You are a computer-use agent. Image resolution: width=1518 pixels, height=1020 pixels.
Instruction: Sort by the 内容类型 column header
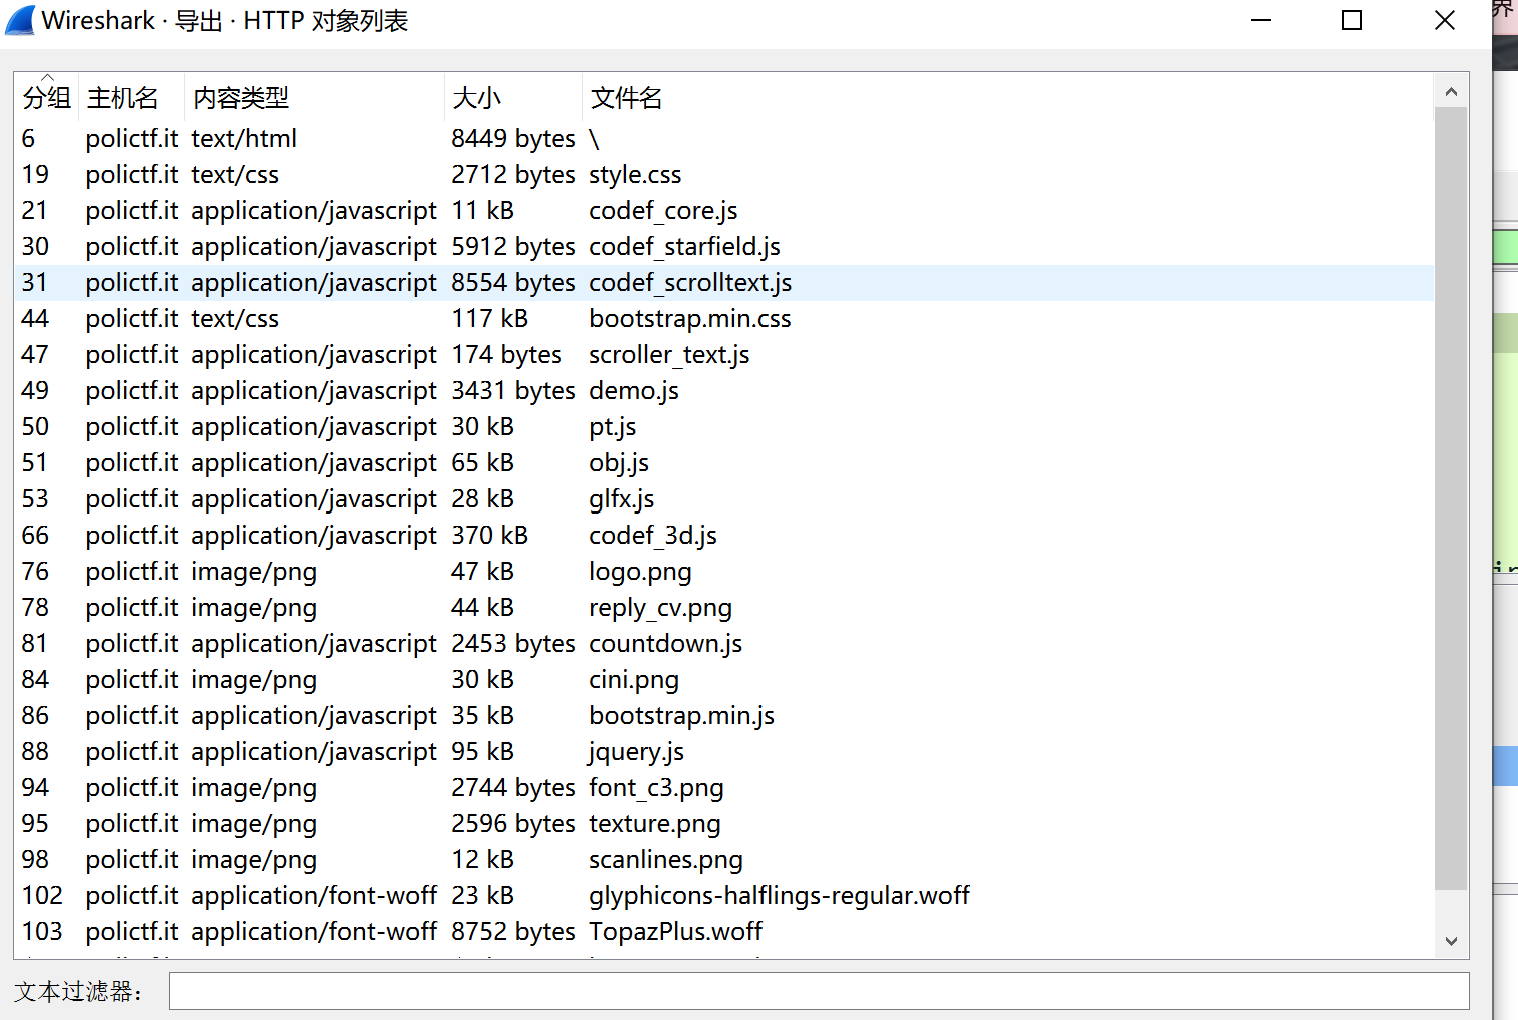click(x=314, y=98)
